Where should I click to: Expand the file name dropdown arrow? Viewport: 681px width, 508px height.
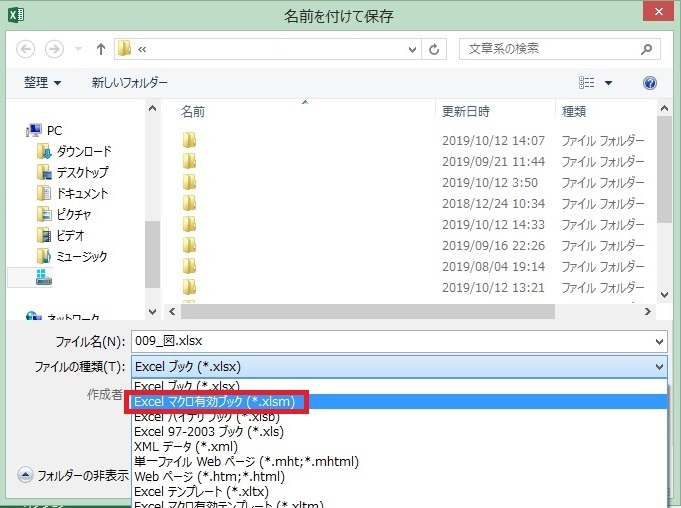[x=659, y=342]
